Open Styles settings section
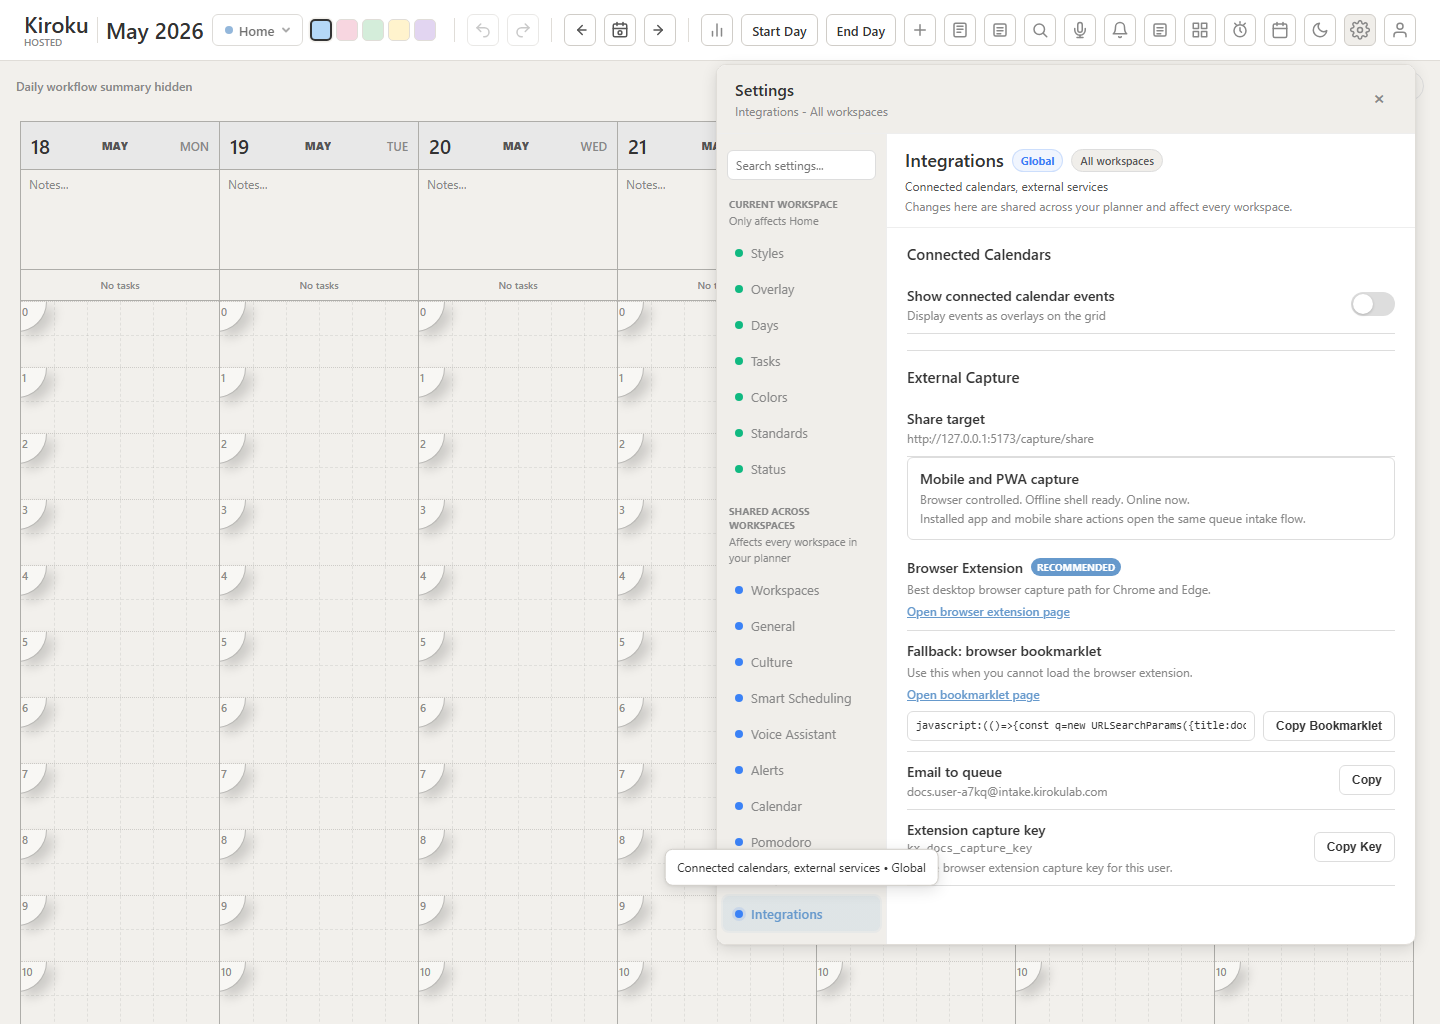Viewport: 1440px width, 1024px height. point(802,254)
